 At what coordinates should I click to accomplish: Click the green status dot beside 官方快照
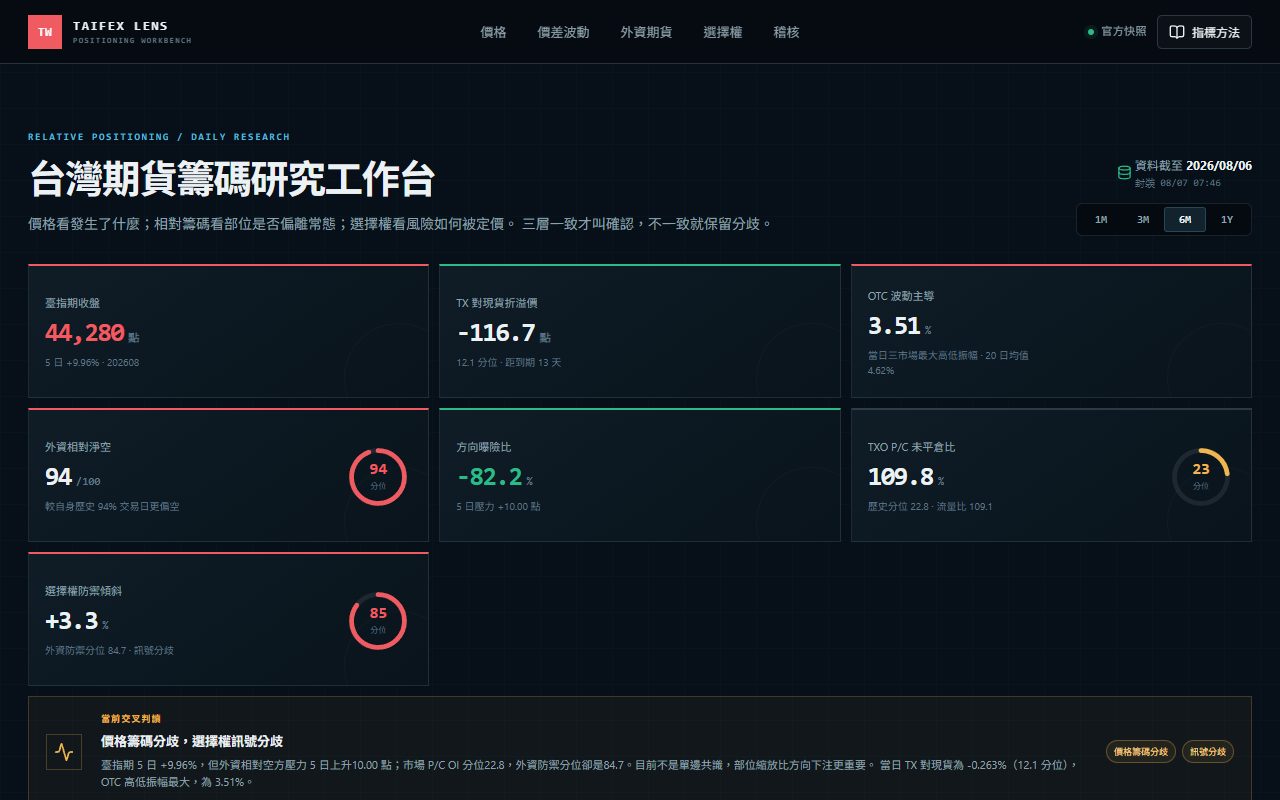[x=1091, y=32]
